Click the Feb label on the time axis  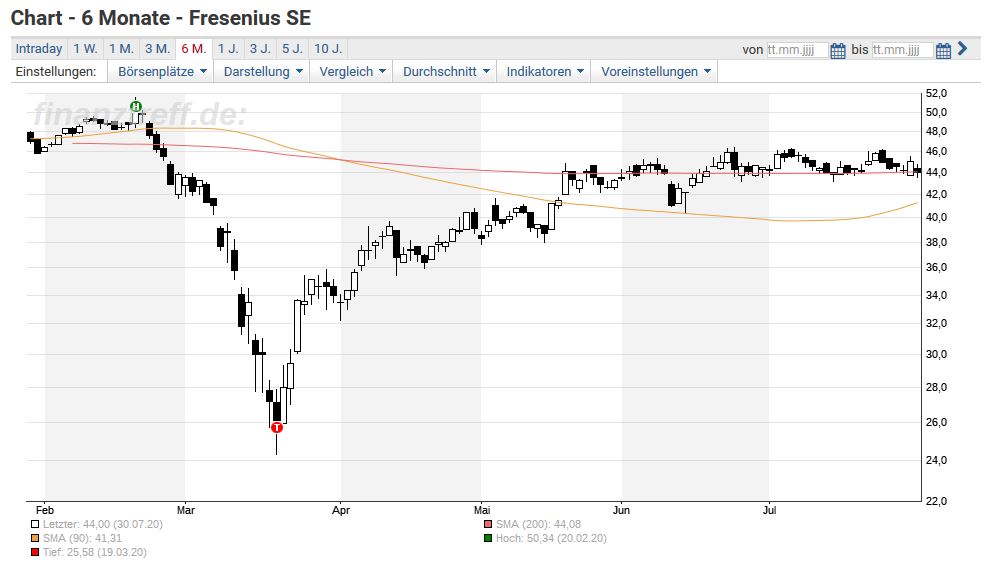click(45, 510)
